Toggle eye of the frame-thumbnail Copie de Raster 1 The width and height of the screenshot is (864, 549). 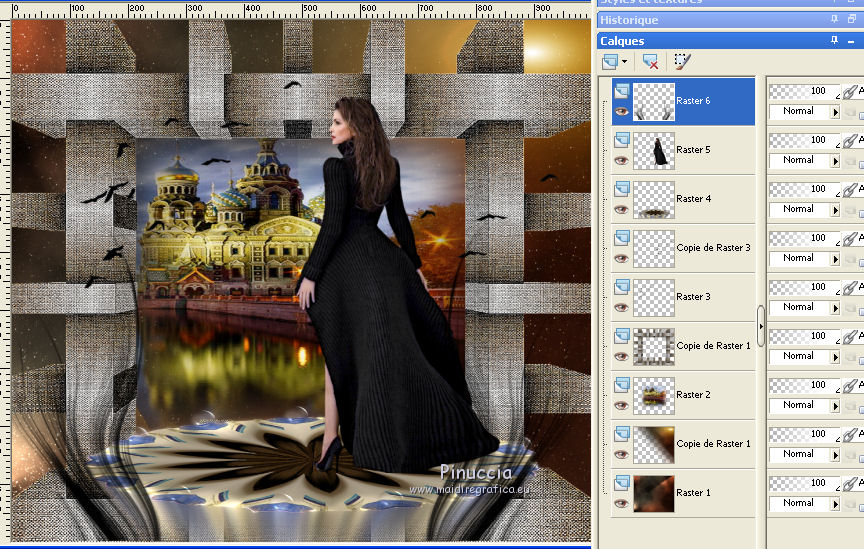pos(622,357)
